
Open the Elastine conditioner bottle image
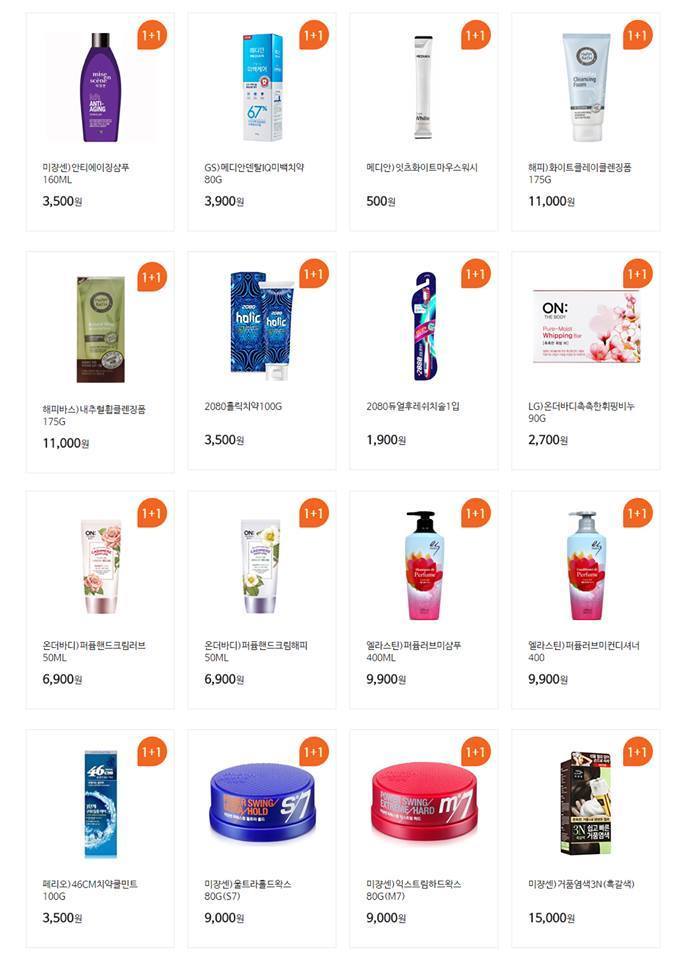pyautogui.click(x=586, y=566)
